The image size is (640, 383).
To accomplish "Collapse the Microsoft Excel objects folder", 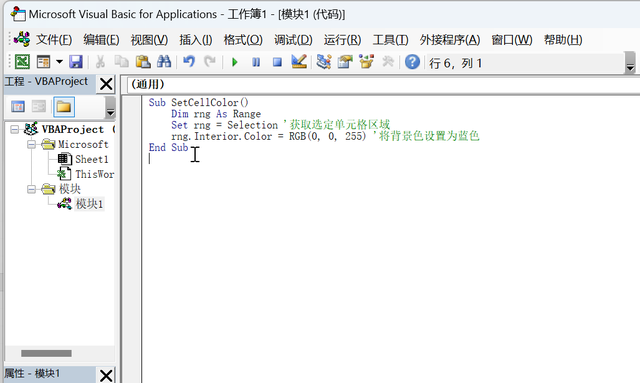I will click(31, 144).
